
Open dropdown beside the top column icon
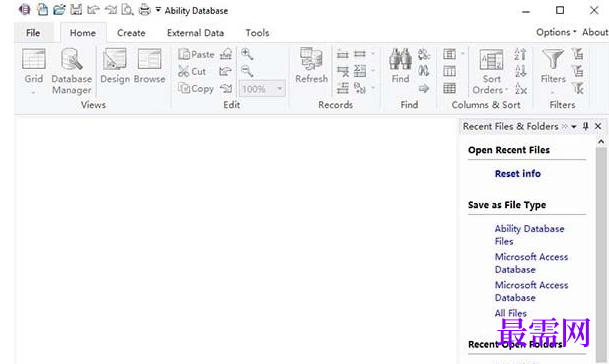[462, 54]
